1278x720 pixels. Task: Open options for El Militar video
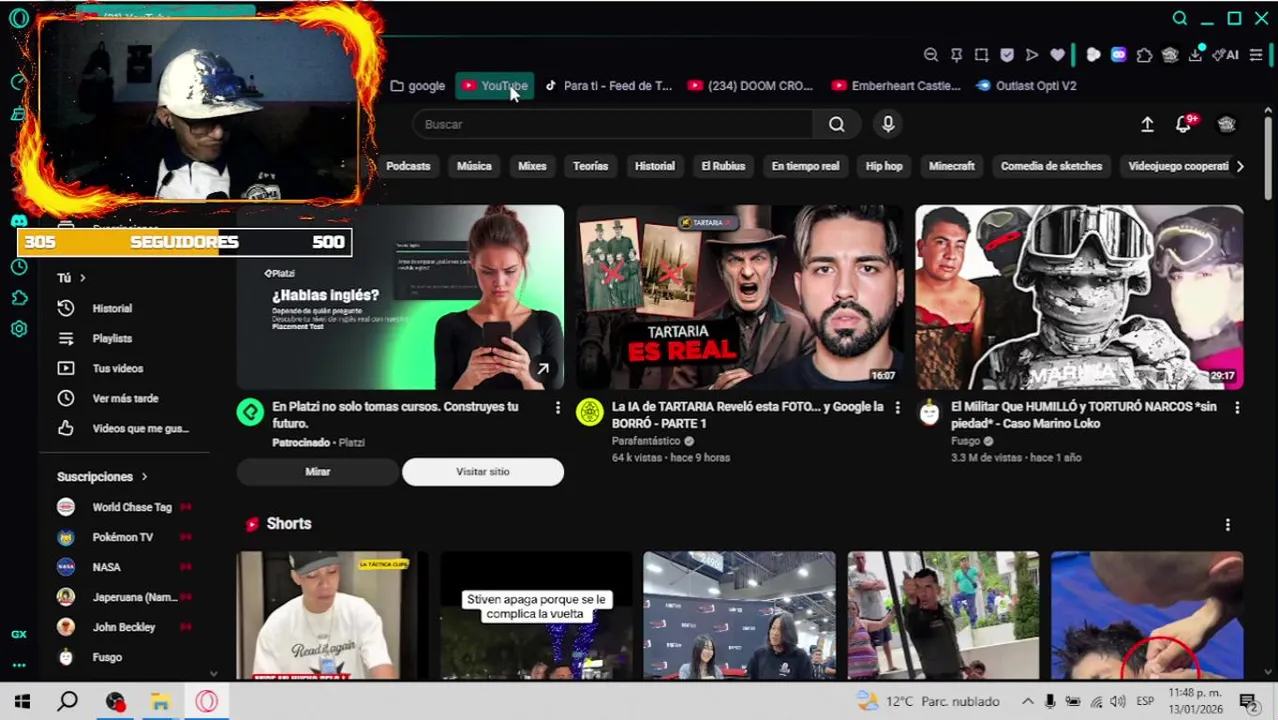(1237, 407)
